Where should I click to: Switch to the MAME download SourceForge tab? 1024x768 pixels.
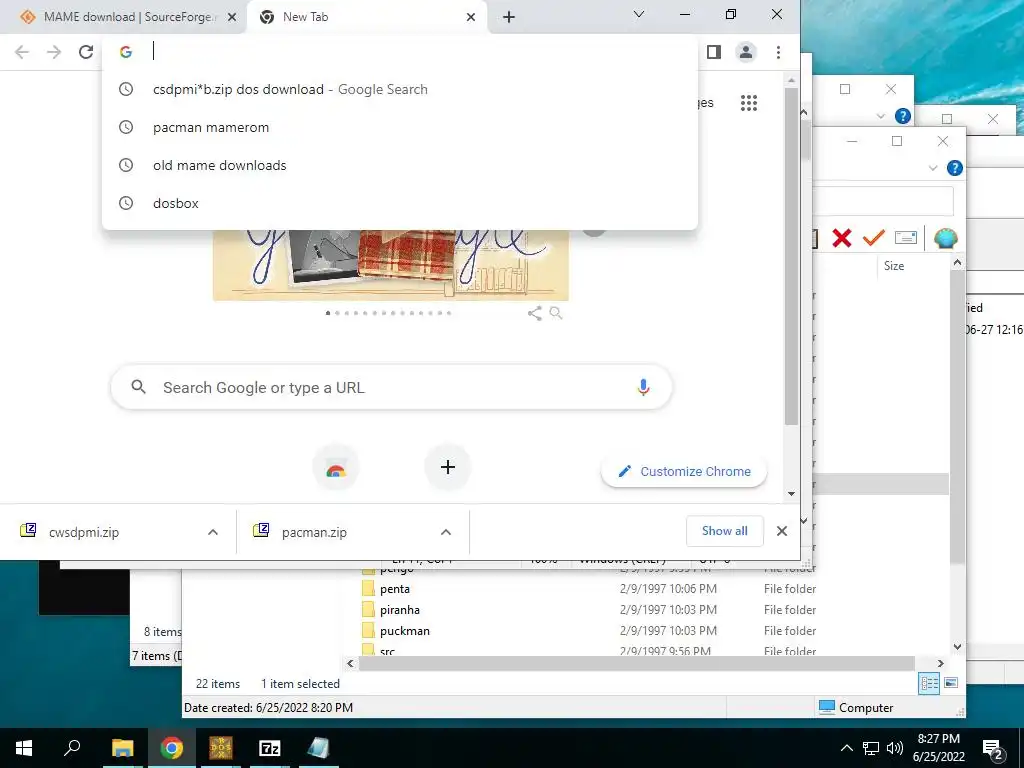pyautogui.click(x=127, y=17)
